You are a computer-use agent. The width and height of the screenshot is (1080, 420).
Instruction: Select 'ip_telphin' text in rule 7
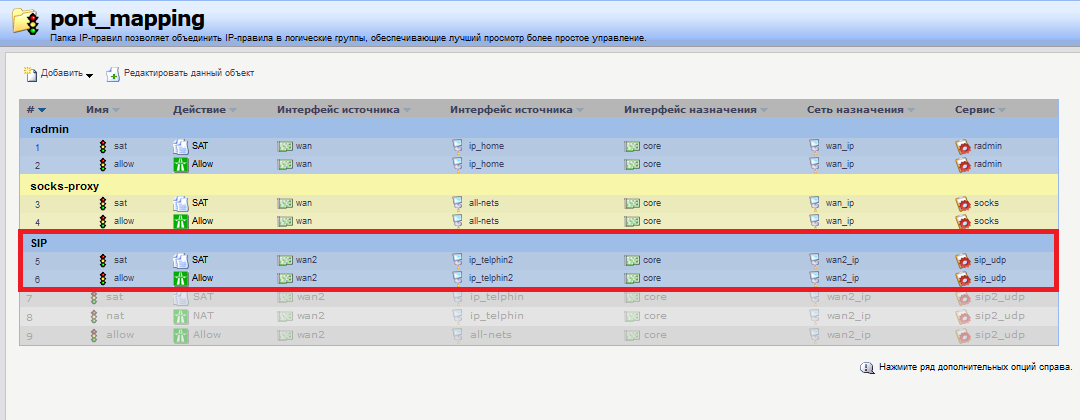click(496, 297)
